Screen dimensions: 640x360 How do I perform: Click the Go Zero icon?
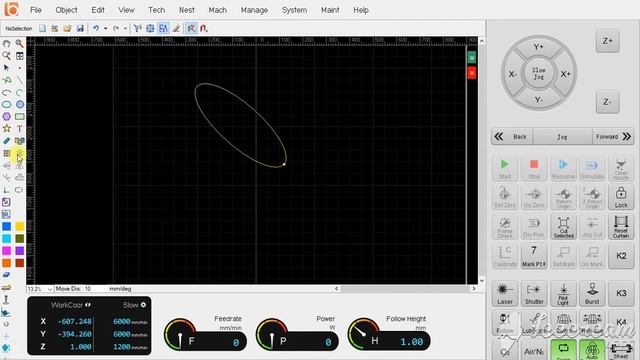tap(534, 197)
